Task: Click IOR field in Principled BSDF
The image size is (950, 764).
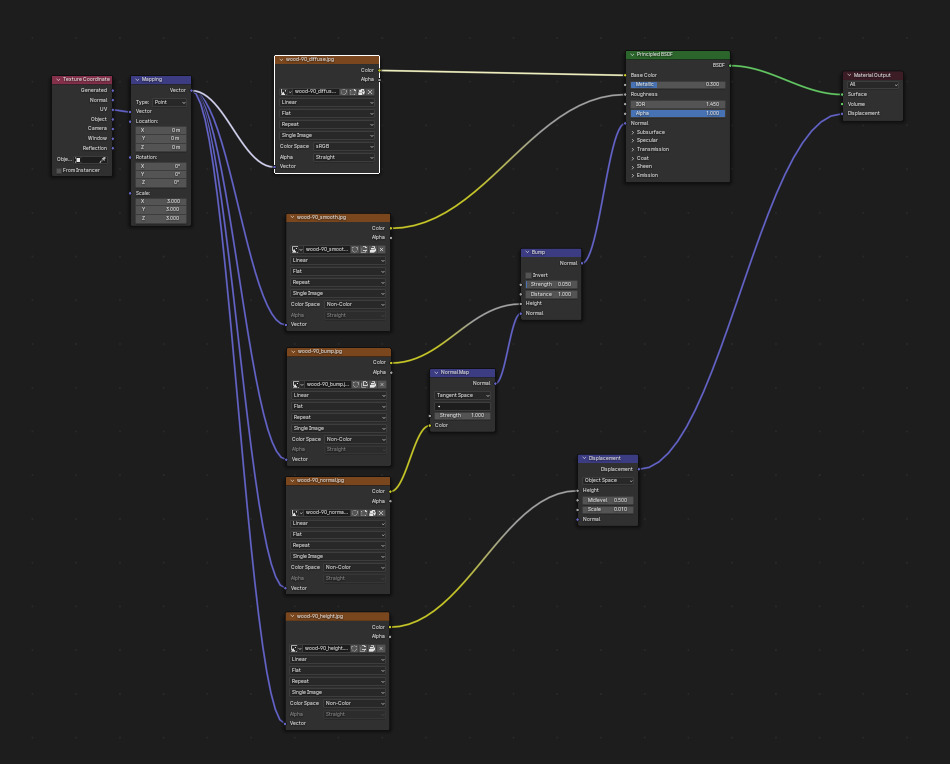Action: tap(677, 105)
